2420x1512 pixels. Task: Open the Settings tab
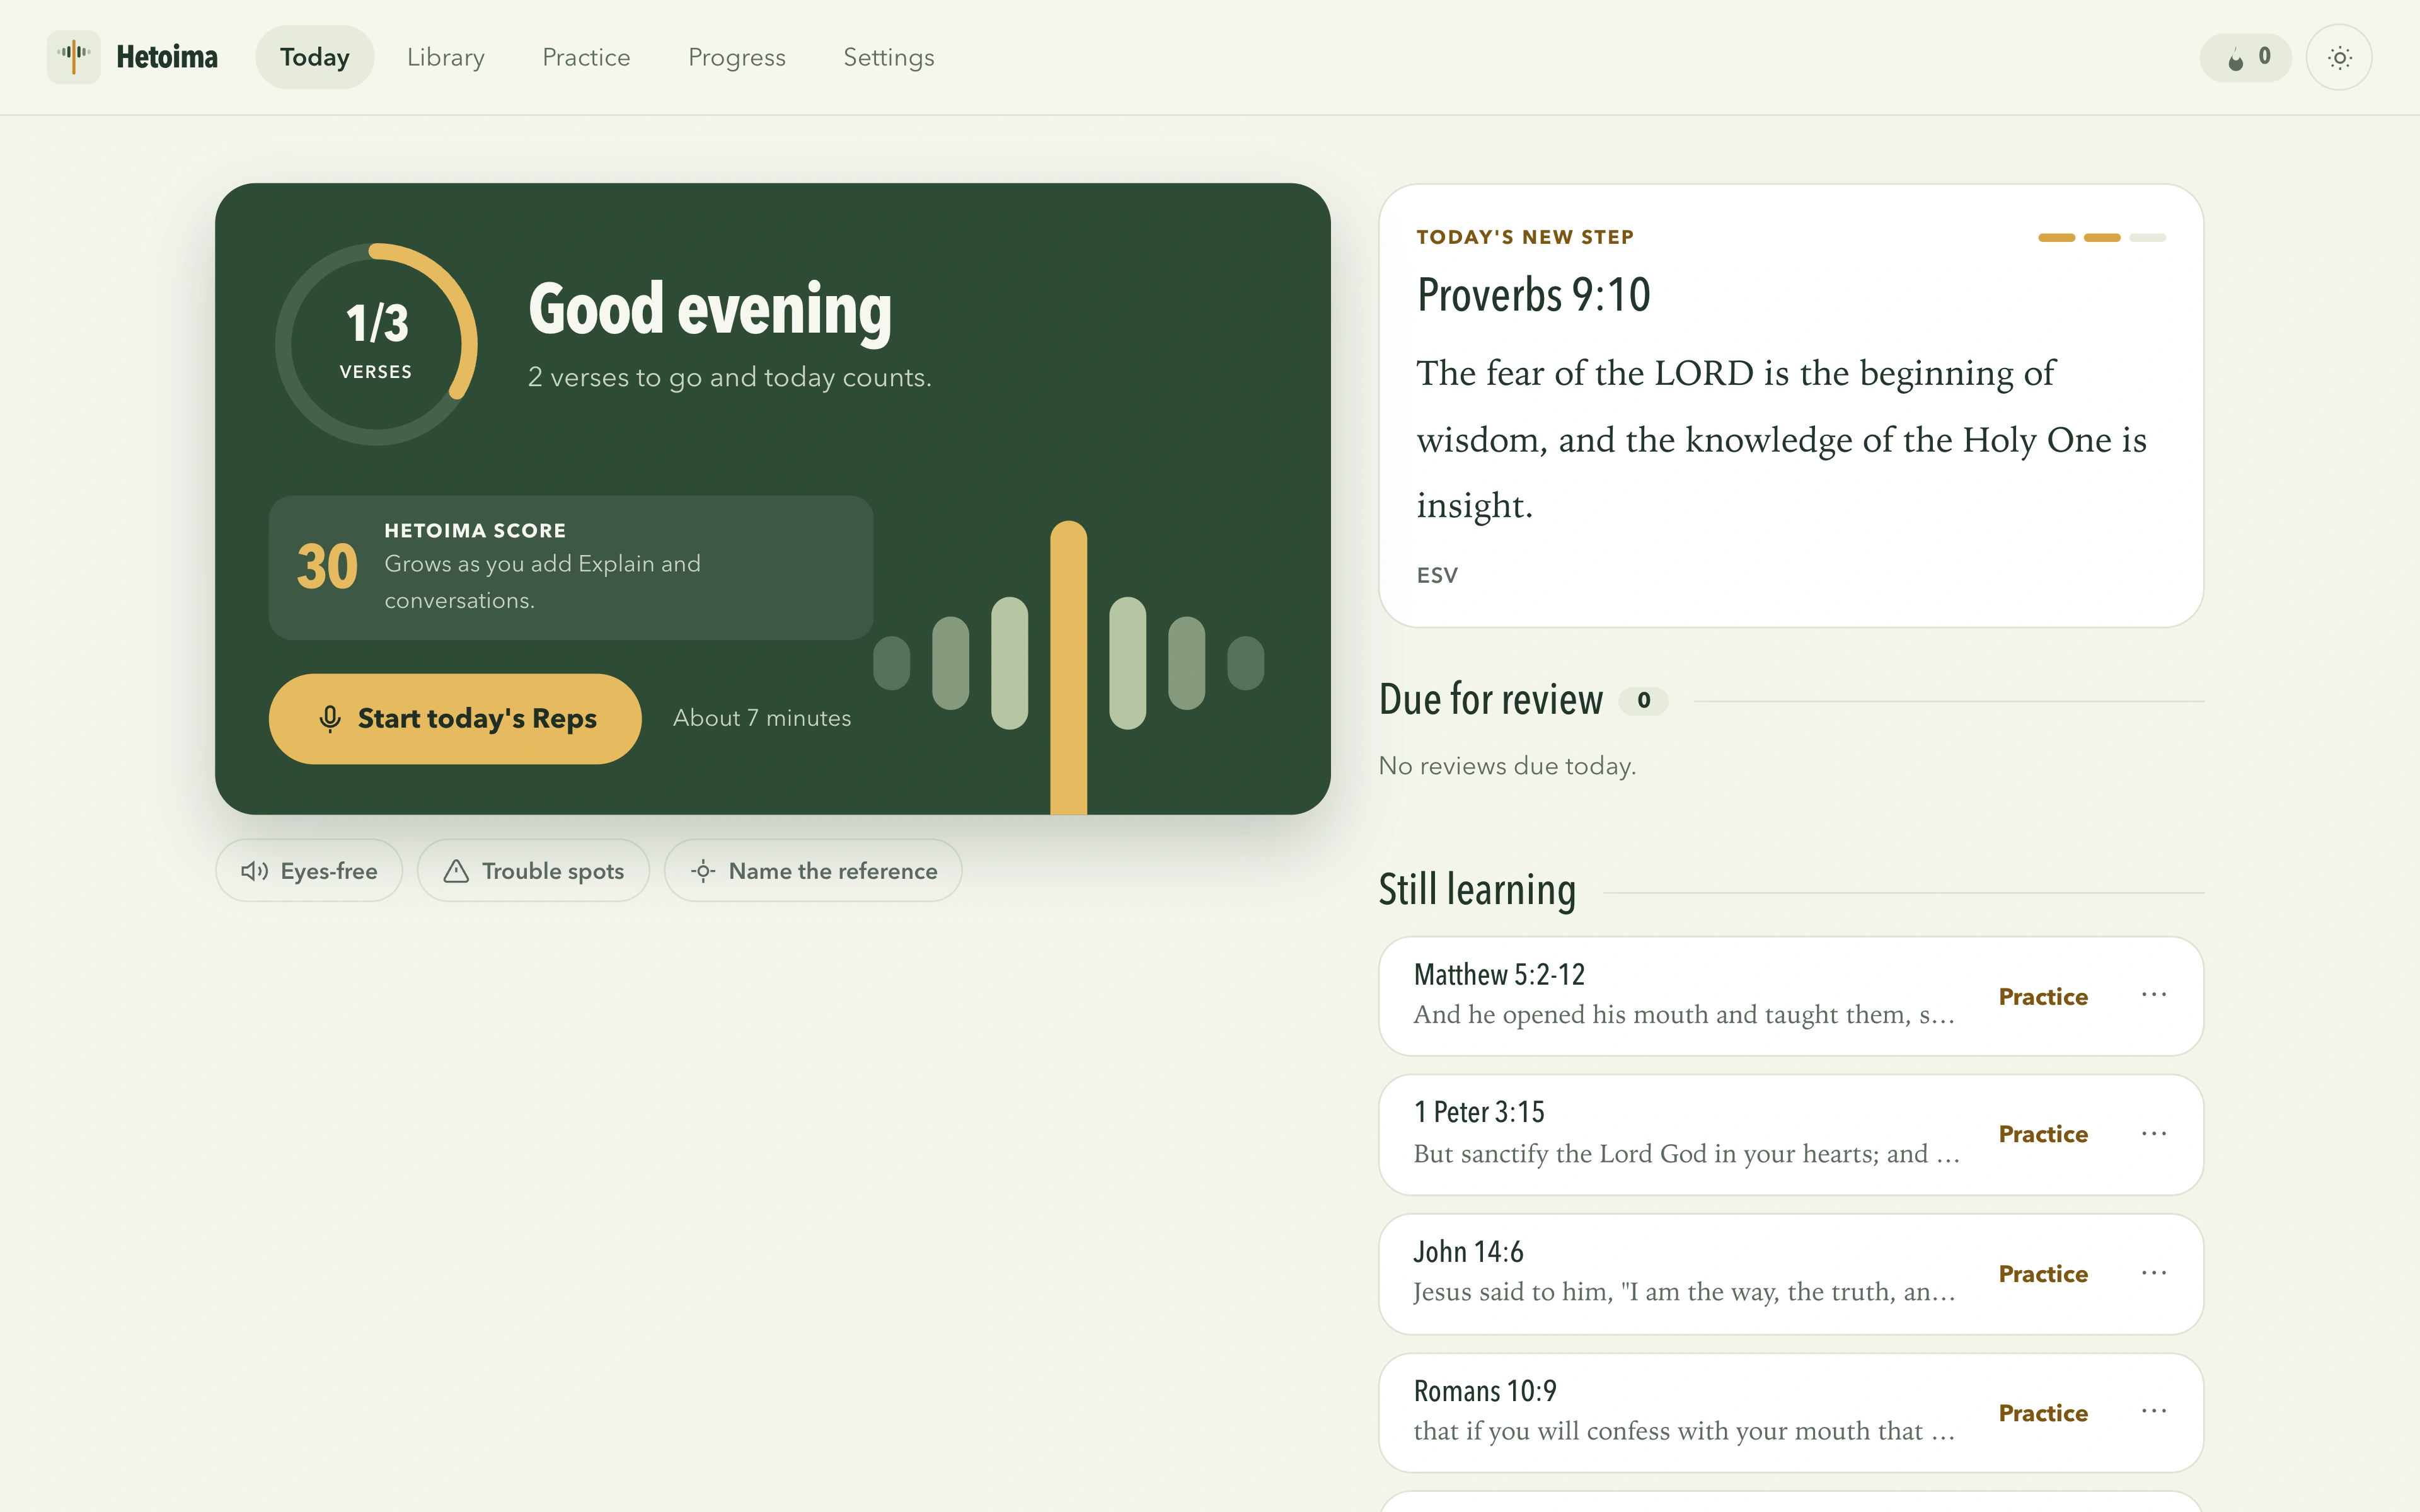point(889,57)
